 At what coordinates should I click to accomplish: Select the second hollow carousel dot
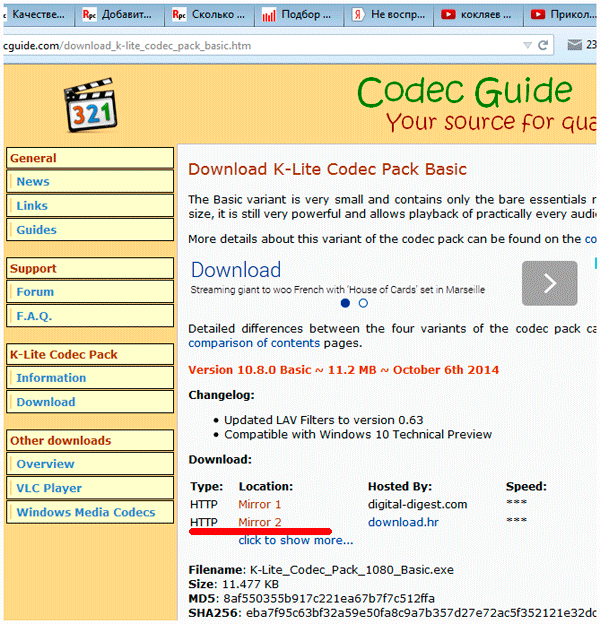(x=363, y=303)
